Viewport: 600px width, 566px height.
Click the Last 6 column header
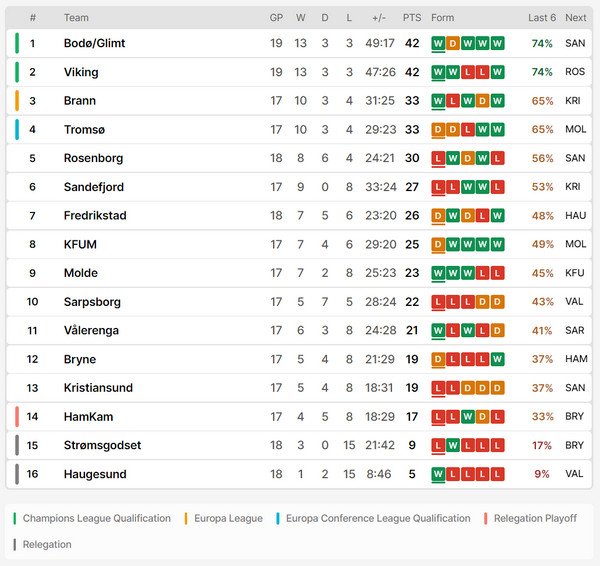point(542,18)
